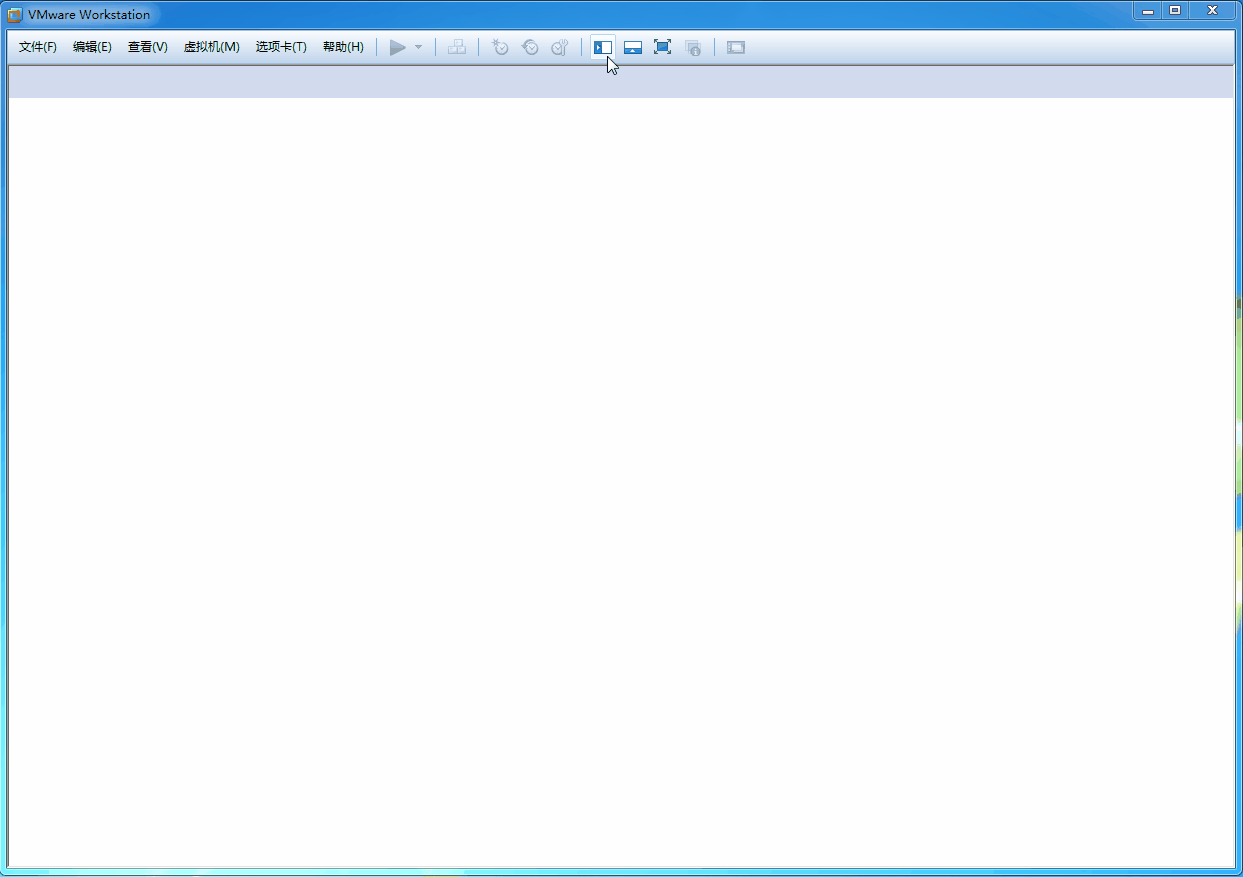Click the VMware Workstation title bar icon
Image resolution: width=1243 pixels, height=877 pixels.
15,14
